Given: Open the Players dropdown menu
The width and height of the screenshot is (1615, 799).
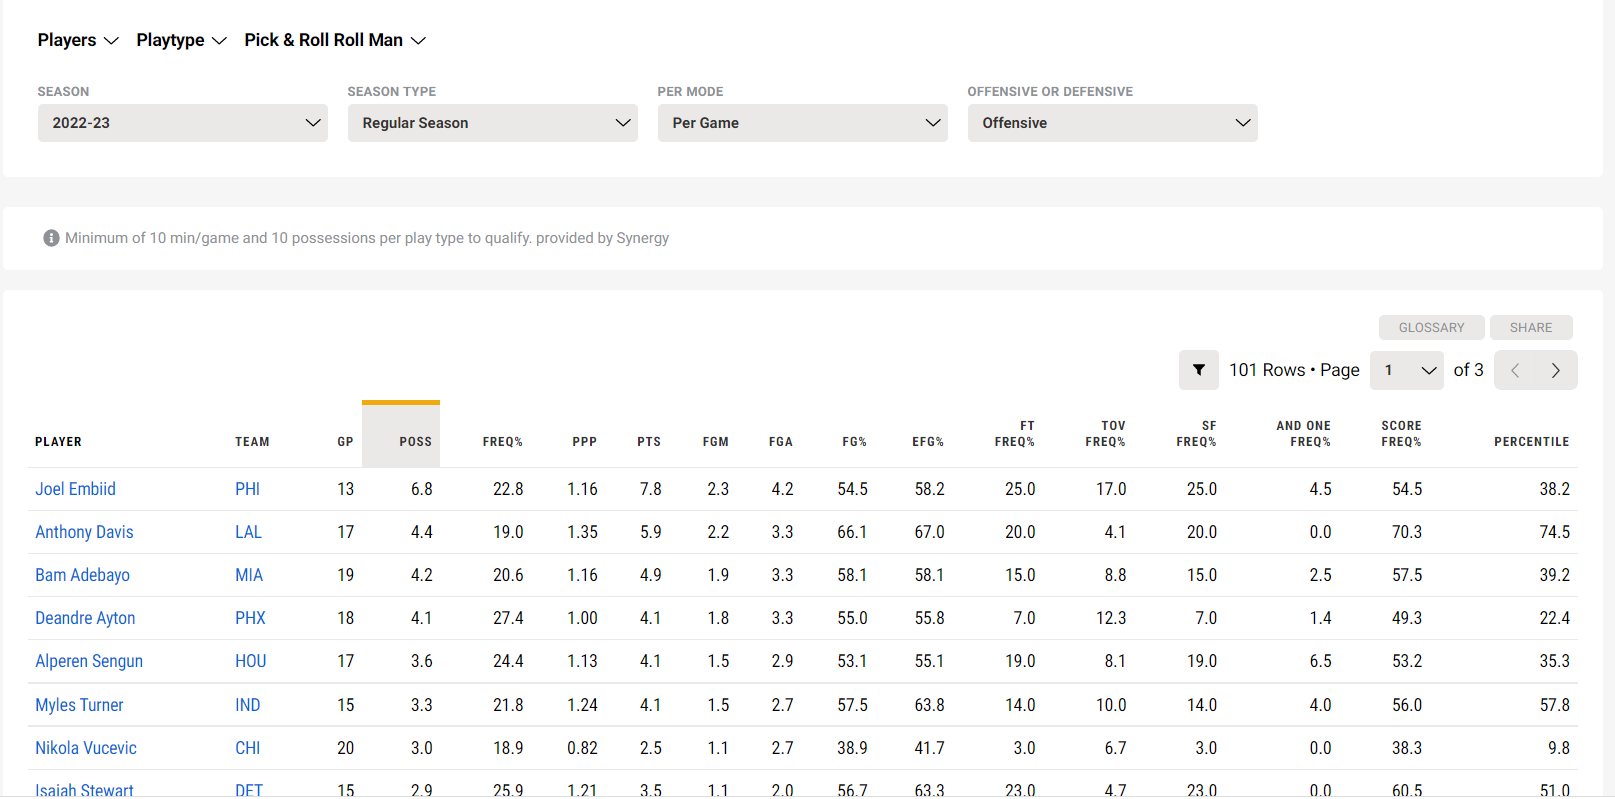Looking at the screenshot, I should [78, 40].
